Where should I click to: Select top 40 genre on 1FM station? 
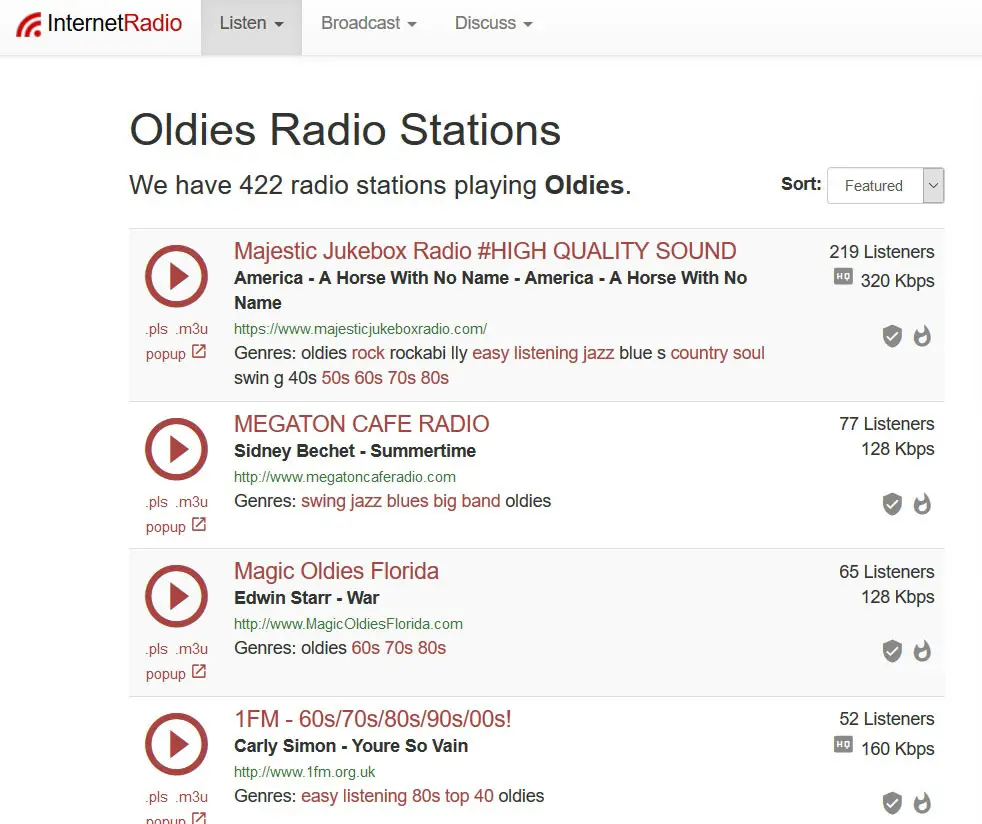point(469,796)
